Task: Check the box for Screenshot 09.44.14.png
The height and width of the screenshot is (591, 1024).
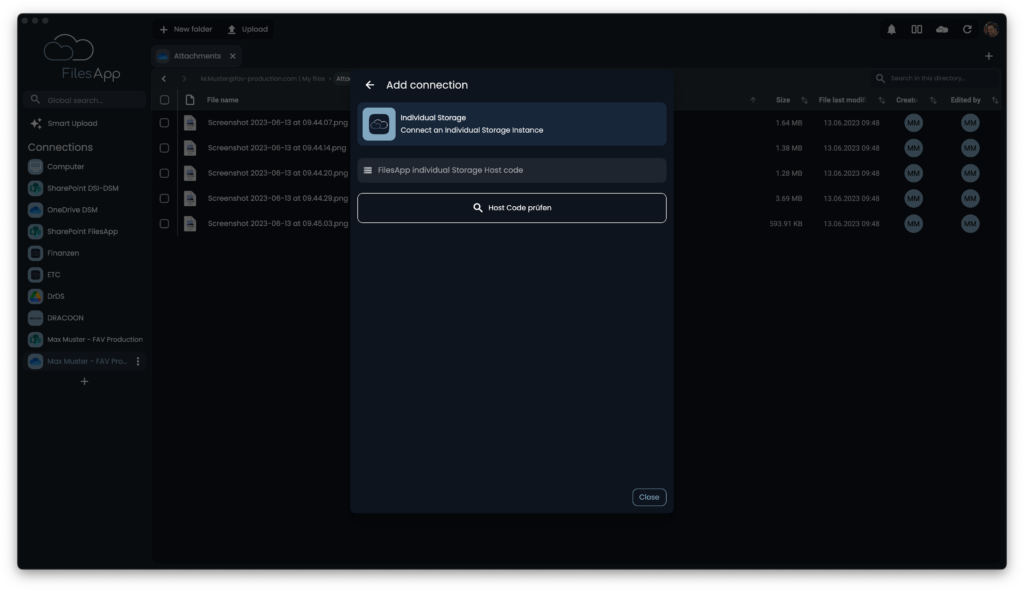Action: point(165,148)
